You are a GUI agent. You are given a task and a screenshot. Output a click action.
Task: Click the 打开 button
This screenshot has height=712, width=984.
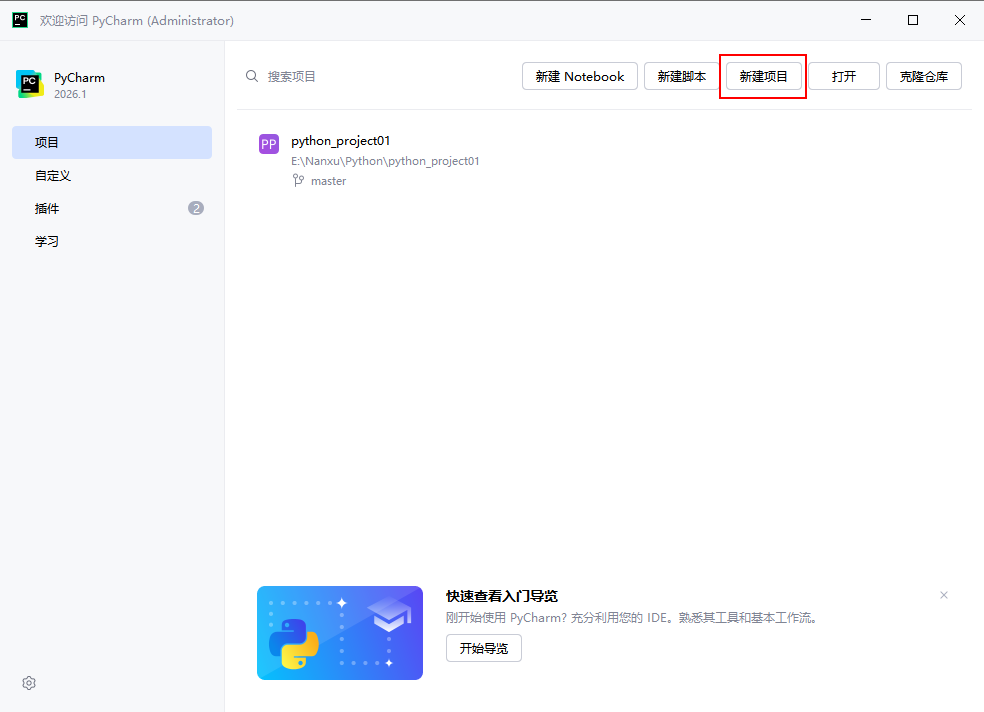click(843, 76)
